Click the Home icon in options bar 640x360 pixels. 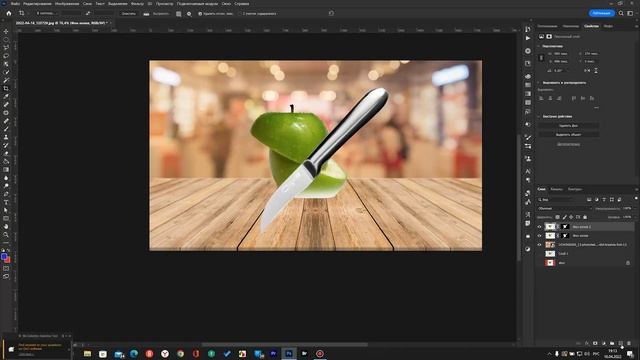click(9, 13)
